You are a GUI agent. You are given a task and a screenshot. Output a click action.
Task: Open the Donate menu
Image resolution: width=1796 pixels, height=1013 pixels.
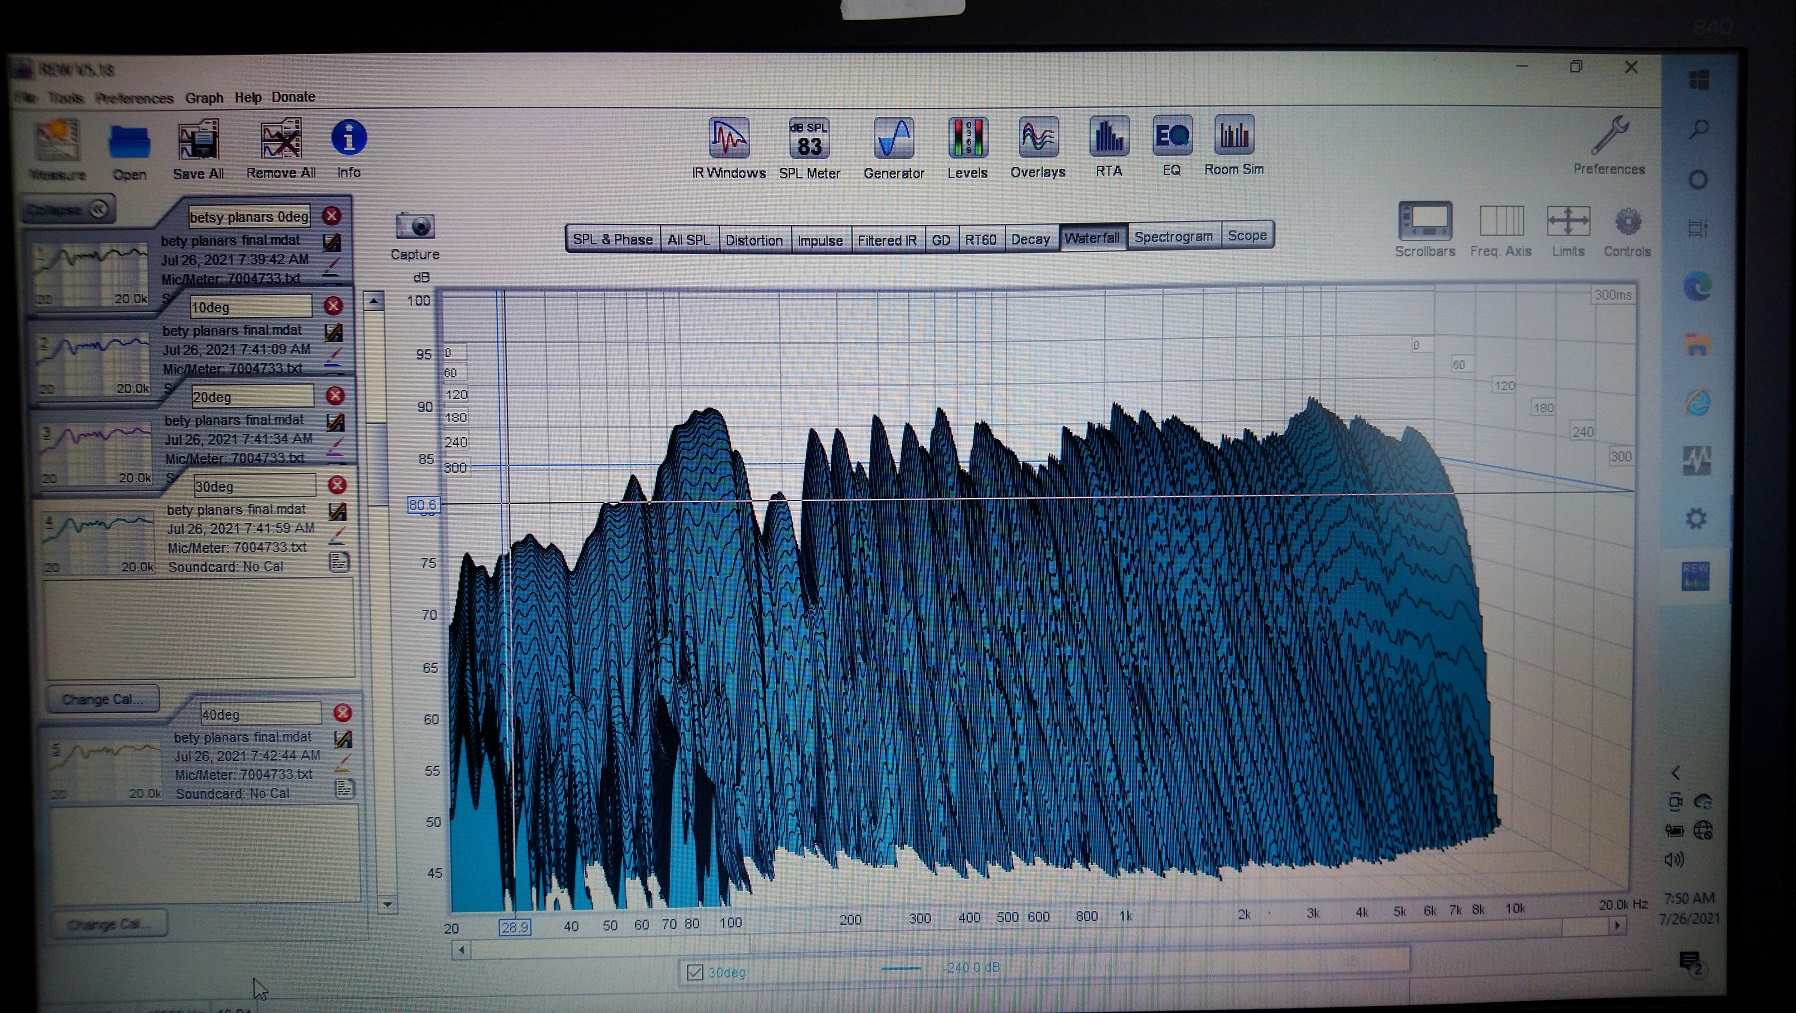293,97
